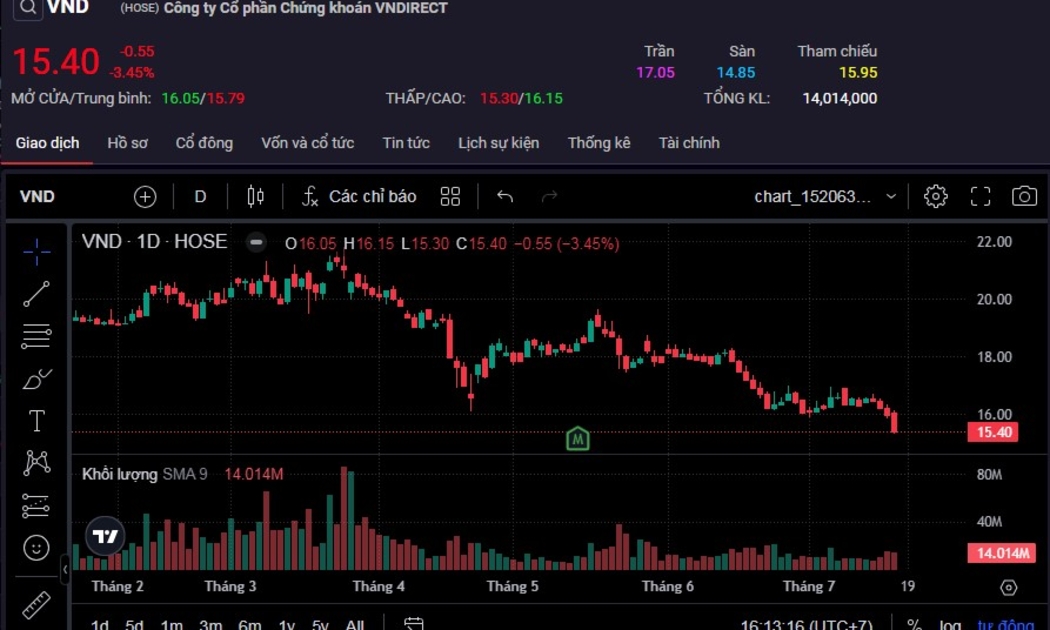Collapse the VND legend with minus button
This screenshot has width=1050, height=630.
(x=257, y=242)
